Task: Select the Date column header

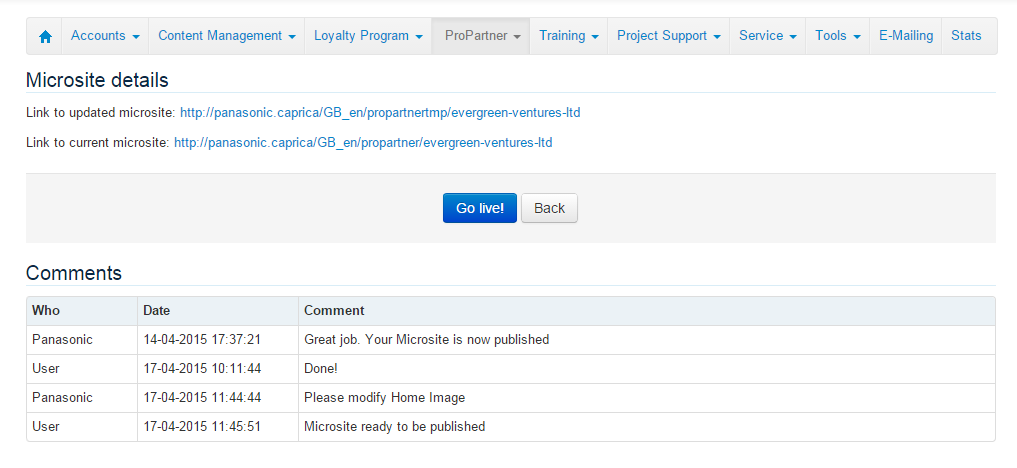Action: coord(218,310)
